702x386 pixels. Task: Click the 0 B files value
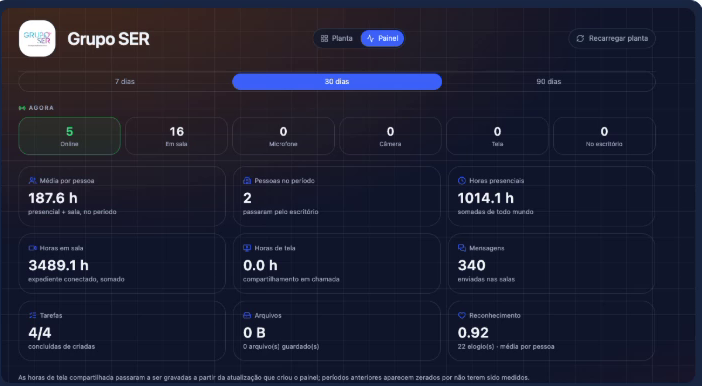(x=254, y=333)
